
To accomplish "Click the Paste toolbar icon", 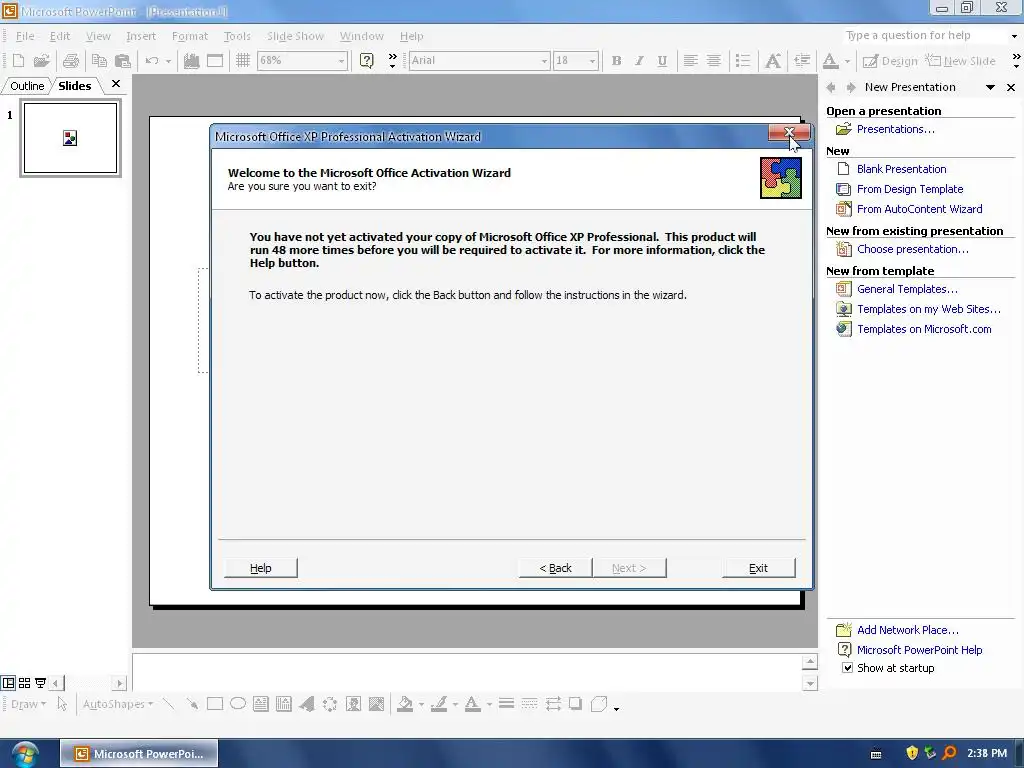I will (123, 61).
